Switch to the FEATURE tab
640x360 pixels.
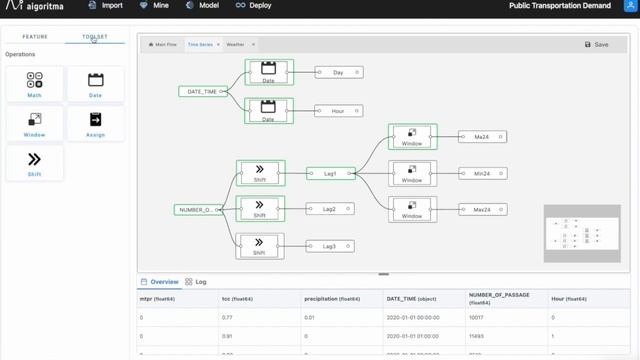pyautogui.click(x=35, y=37)
